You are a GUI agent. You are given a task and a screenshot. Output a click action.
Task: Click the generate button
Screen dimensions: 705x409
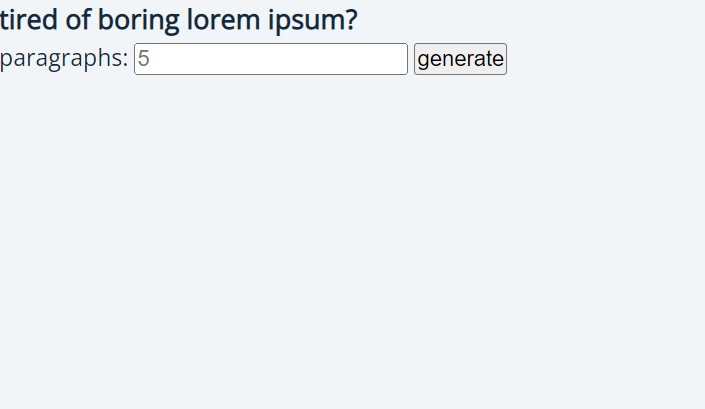coord(460,59)
